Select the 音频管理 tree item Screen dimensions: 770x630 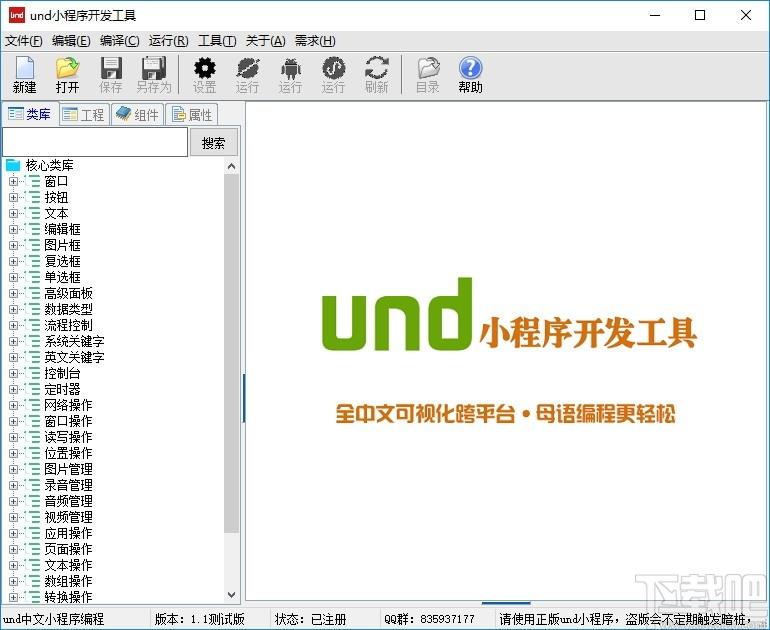pyautogui.click(x=68, y=501)
